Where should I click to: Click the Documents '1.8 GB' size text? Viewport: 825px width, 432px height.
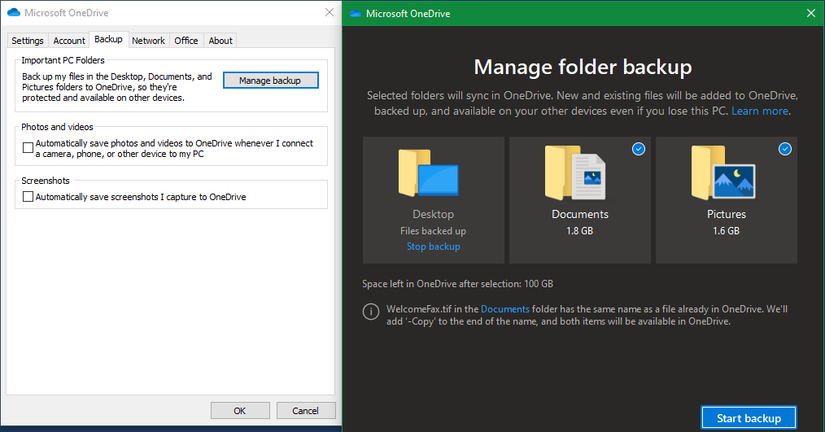click(580, 231)
